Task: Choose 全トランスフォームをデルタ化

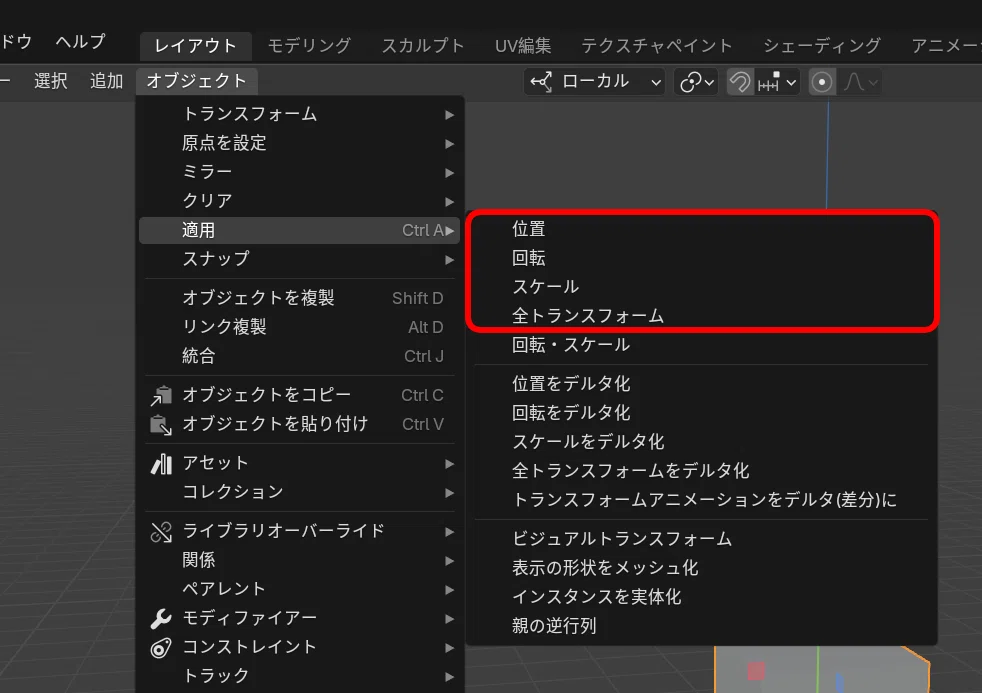Action: coord(701,471)
